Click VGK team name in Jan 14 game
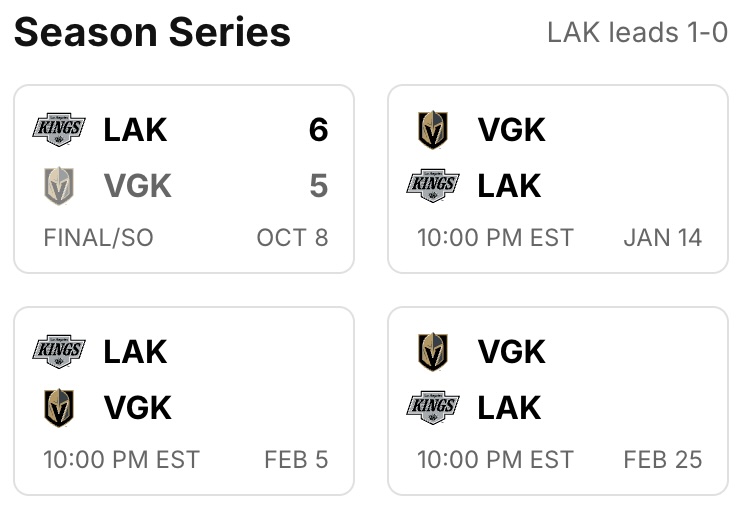754x512 pixels. [x=511, y=130]
